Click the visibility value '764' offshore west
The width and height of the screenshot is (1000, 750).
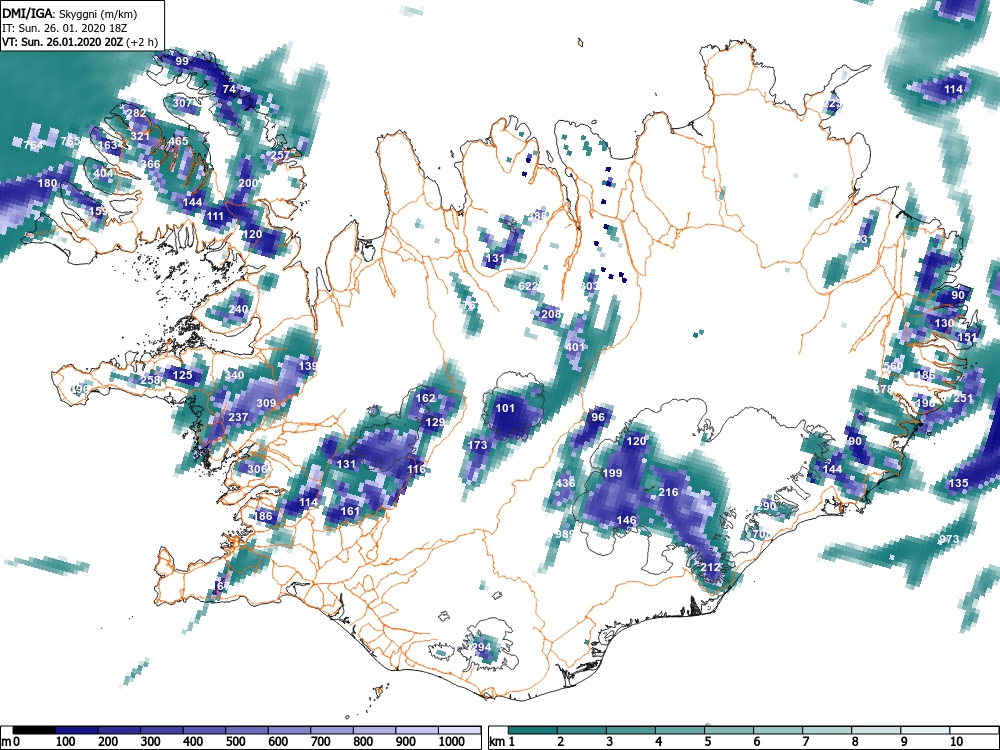tap(33, 145)
